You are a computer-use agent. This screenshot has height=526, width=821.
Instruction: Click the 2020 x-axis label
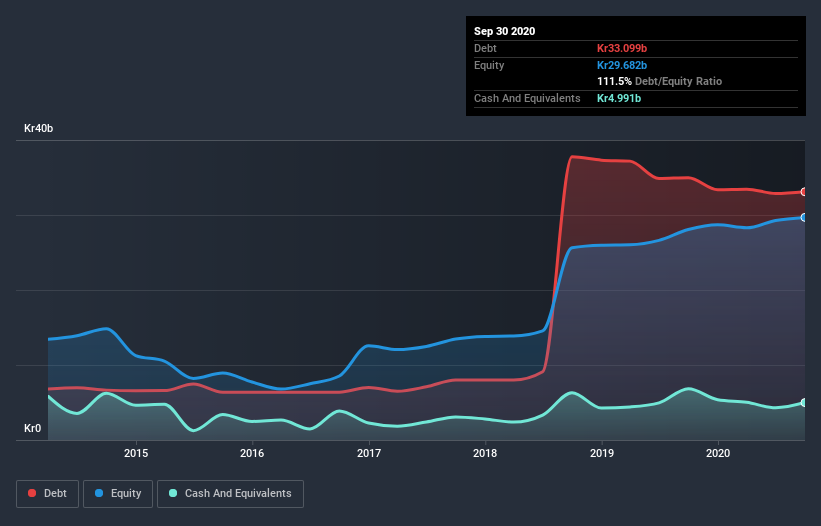718,453
